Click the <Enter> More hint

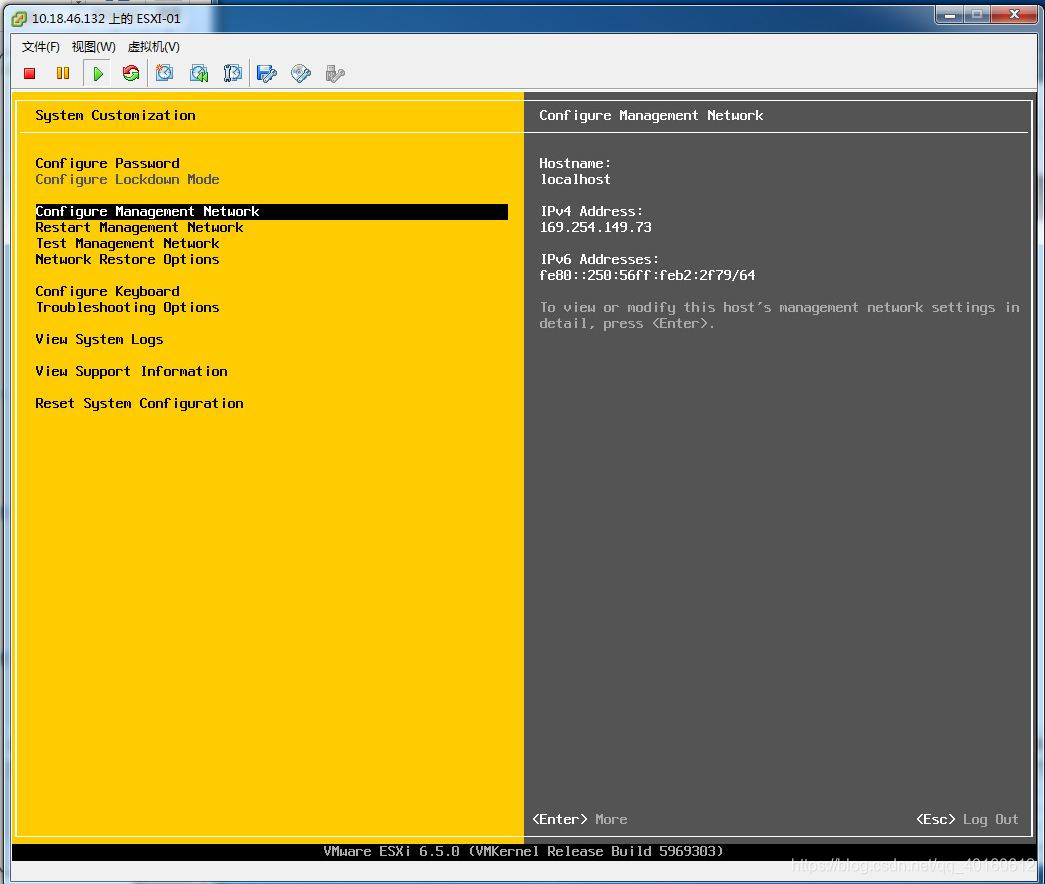[580, 819]
